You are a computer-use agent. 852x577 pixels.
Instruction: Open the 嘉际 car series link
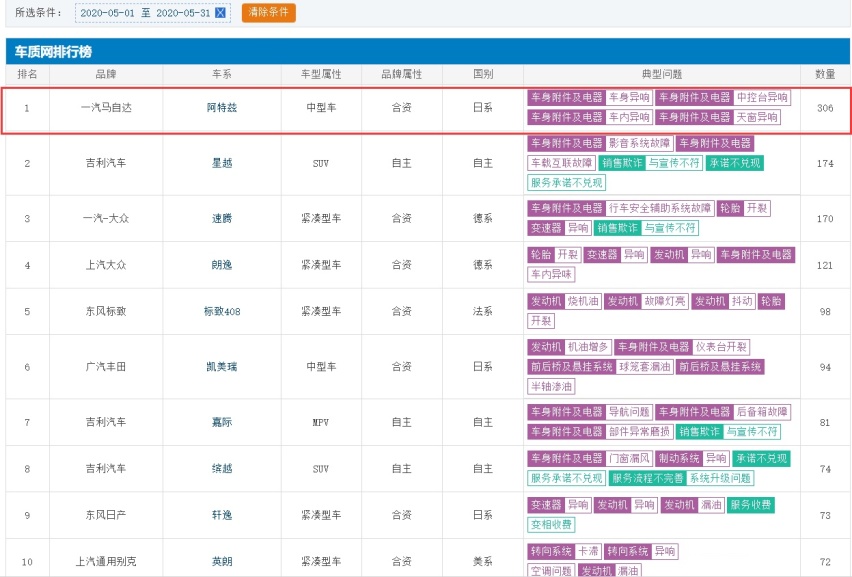[x=222, y=422]
